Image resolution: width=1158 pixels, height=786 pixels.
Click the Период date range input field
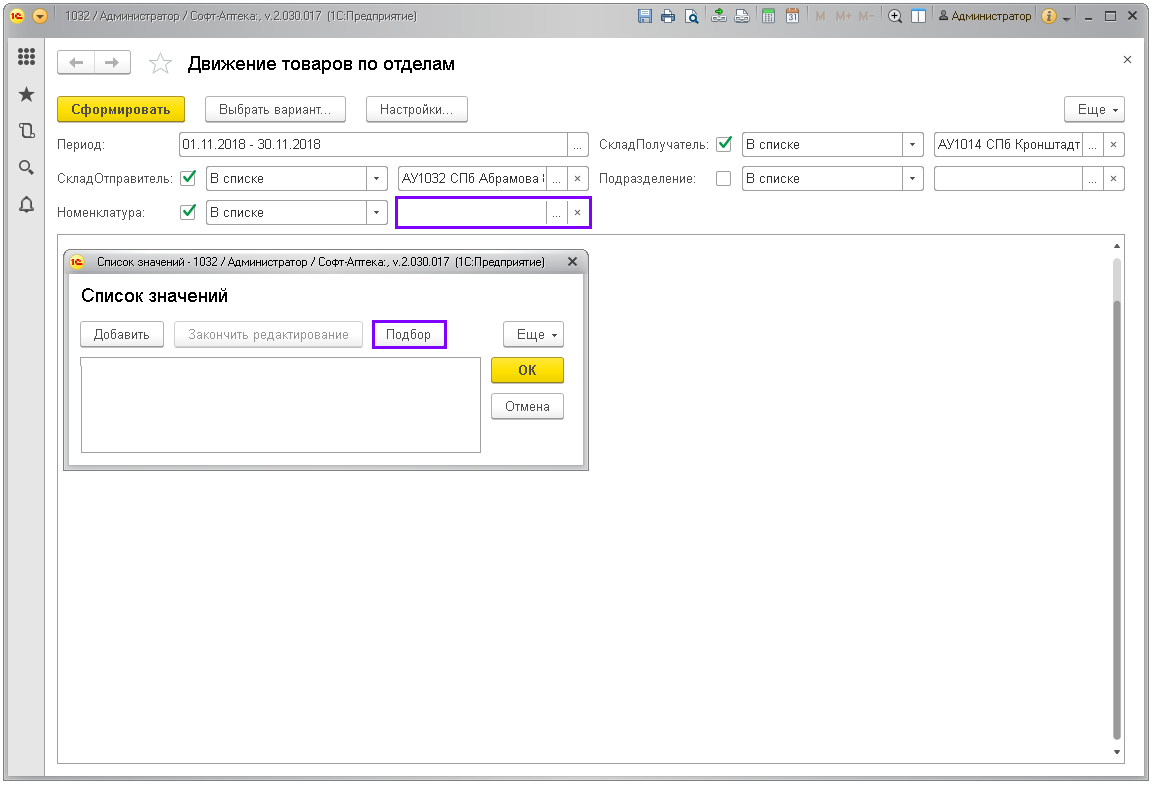tap(372, 144)
